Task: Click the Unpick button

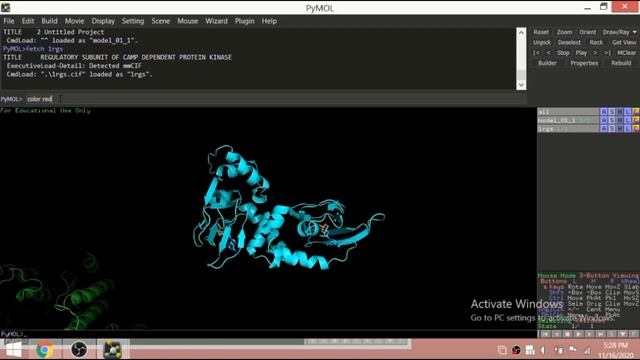Action: [x=542, y=42]
